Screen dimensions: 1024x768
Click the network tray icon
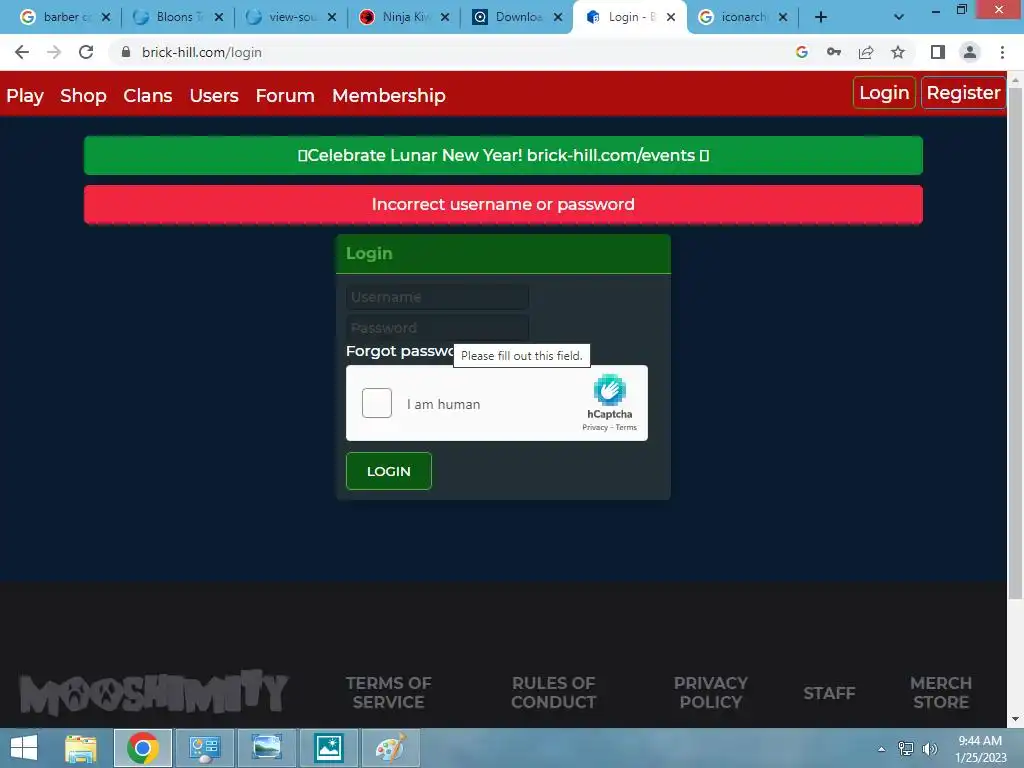coord(906,748)
